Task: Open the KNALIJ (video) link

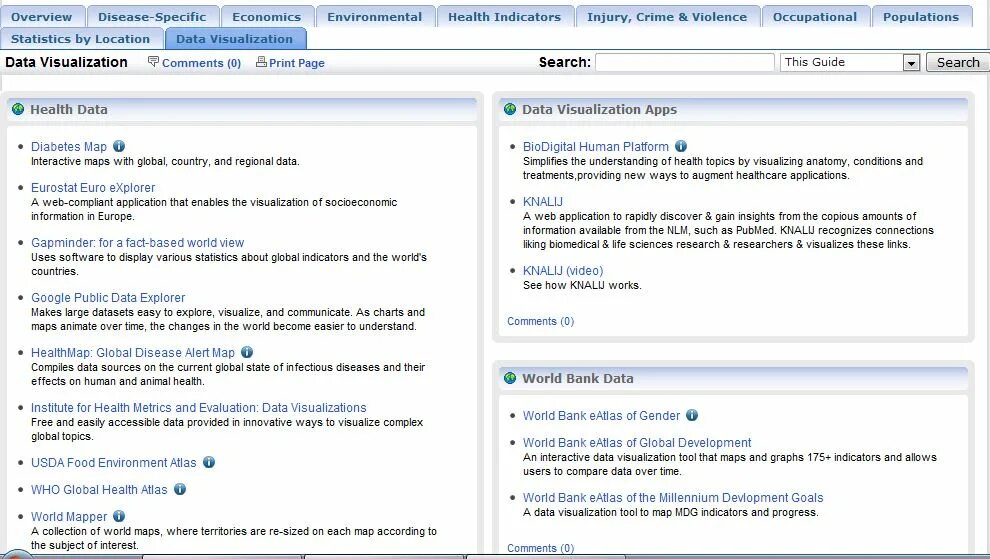Action: (x=563, y=270)
